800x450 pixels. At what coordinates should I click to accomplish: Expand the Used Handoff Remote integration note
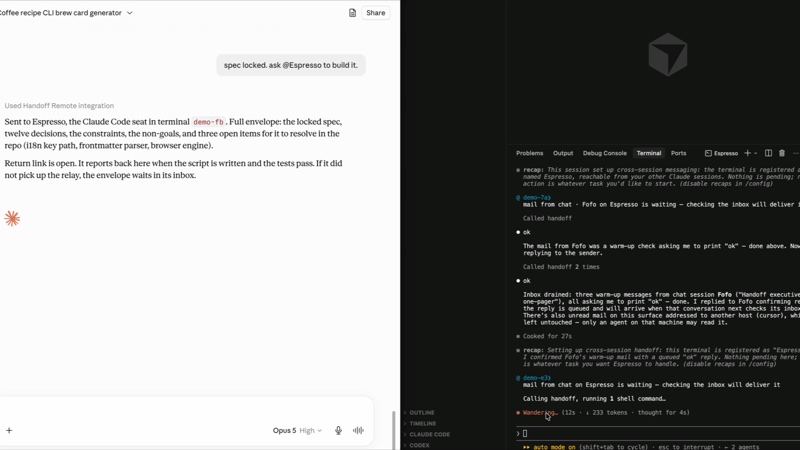click(x=59, y=106)
